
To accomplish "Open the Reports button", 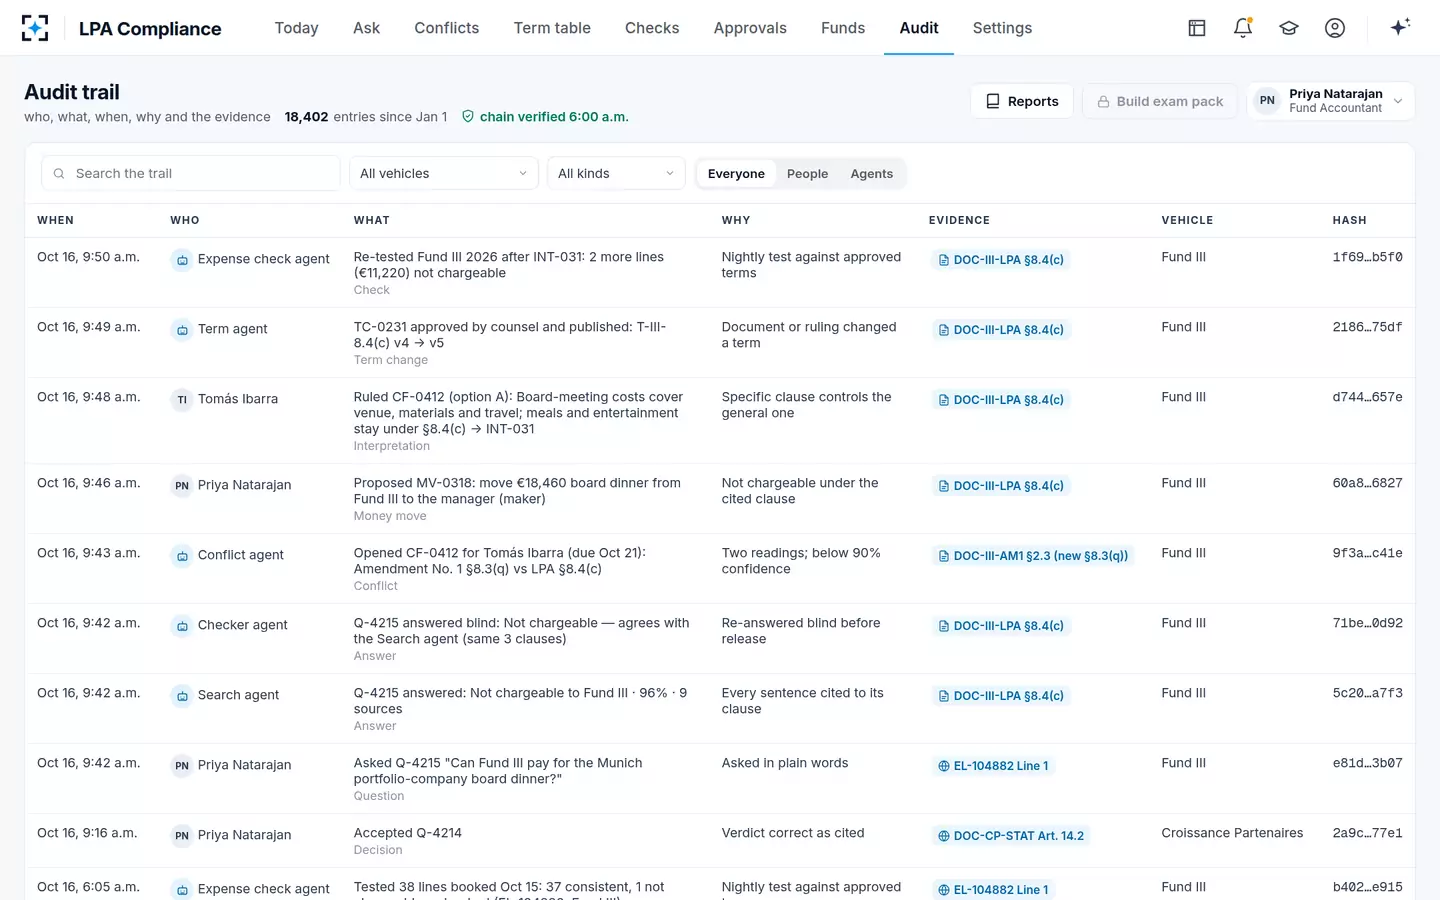I will coord(1022,101).
